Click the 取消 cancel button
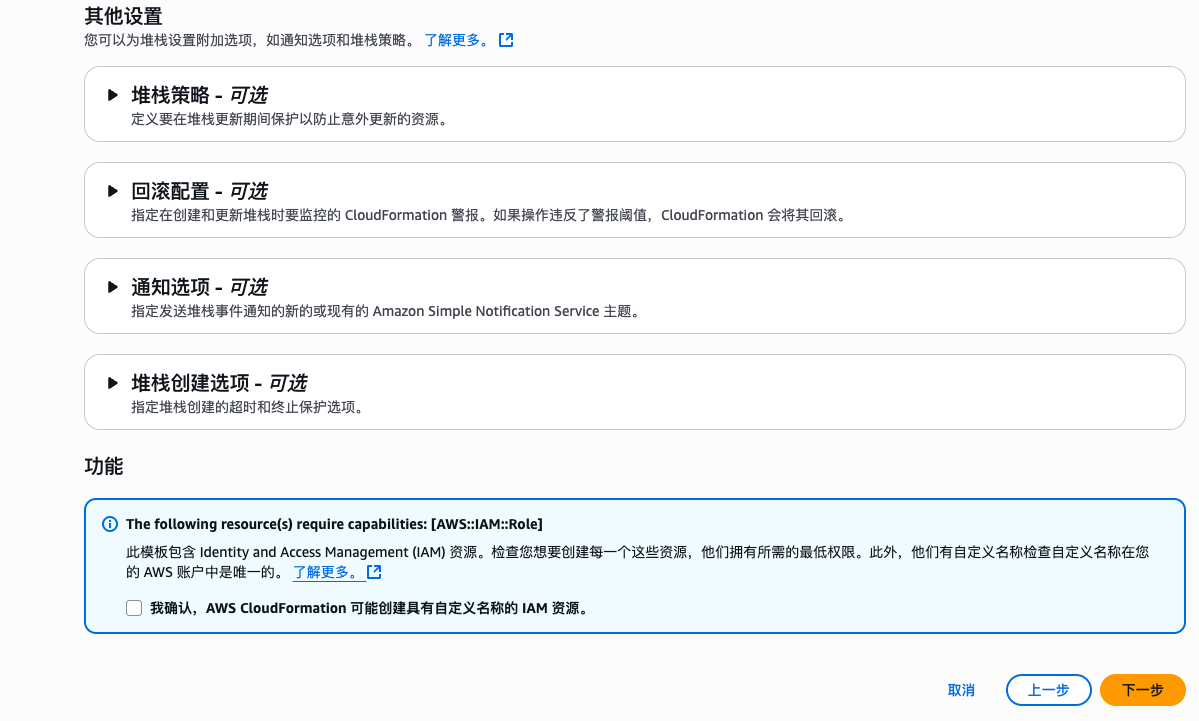The width and height of the screenshot is (1199, 721). 961,690
